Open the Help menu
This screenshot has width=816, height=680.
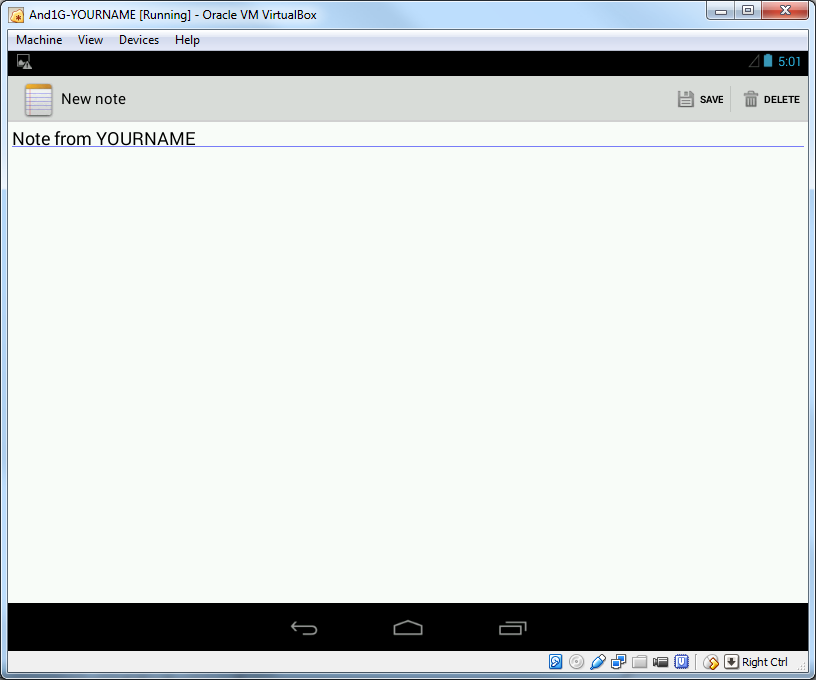187,40
